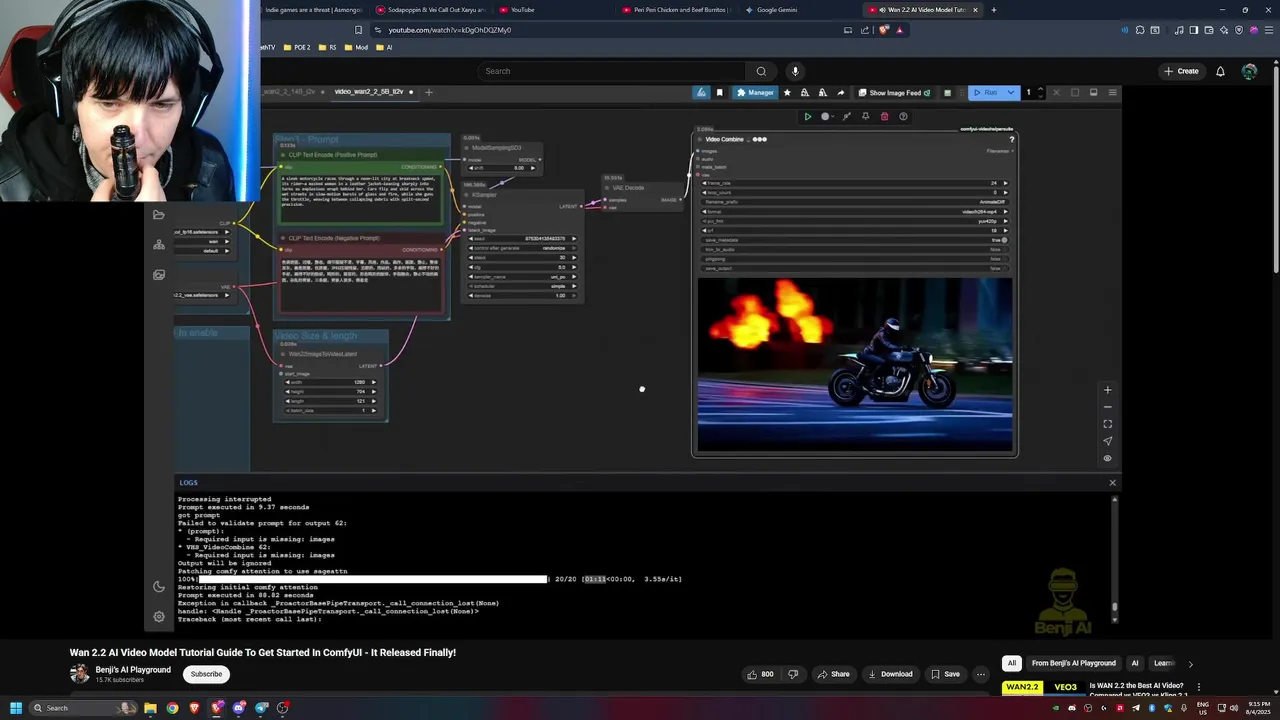
Task: Click the select mode arrow icon on canvas controls
Action: click(1107, 441)
